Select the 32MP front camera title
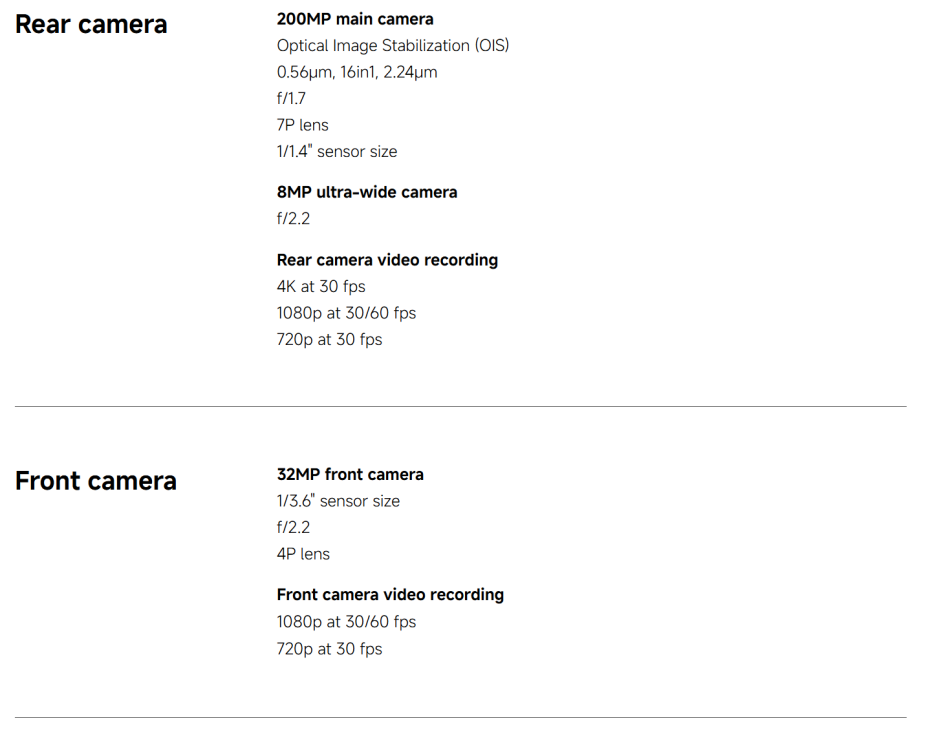This screenshot has width=950, height=739. 350,475
